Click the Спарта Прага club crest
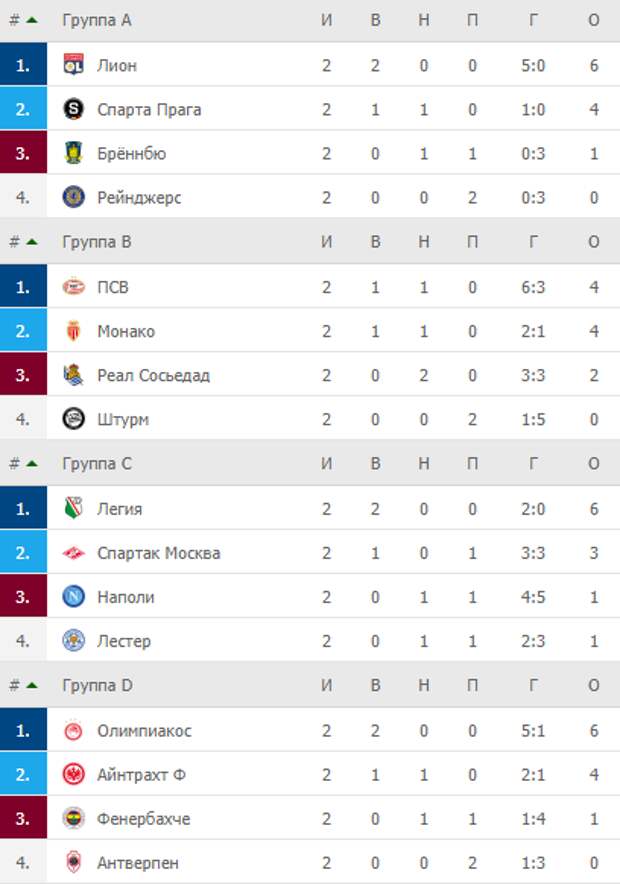620x884 pixels. pos(73,109)
